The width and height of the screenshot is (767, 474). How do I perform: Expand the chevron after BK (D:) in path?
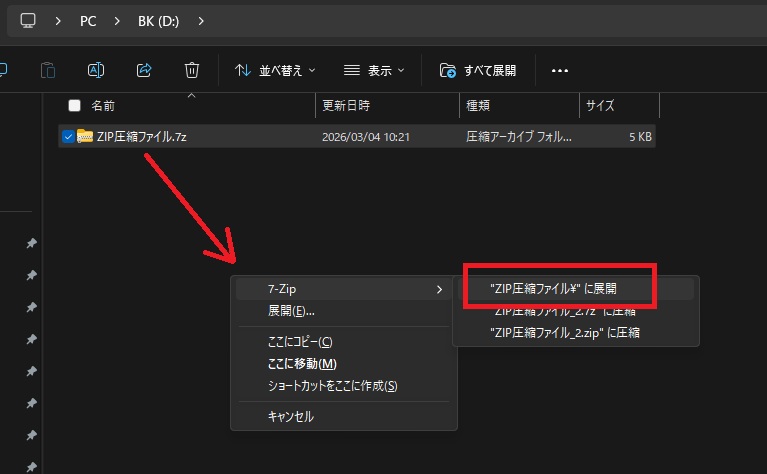click(x=203, y=20)
